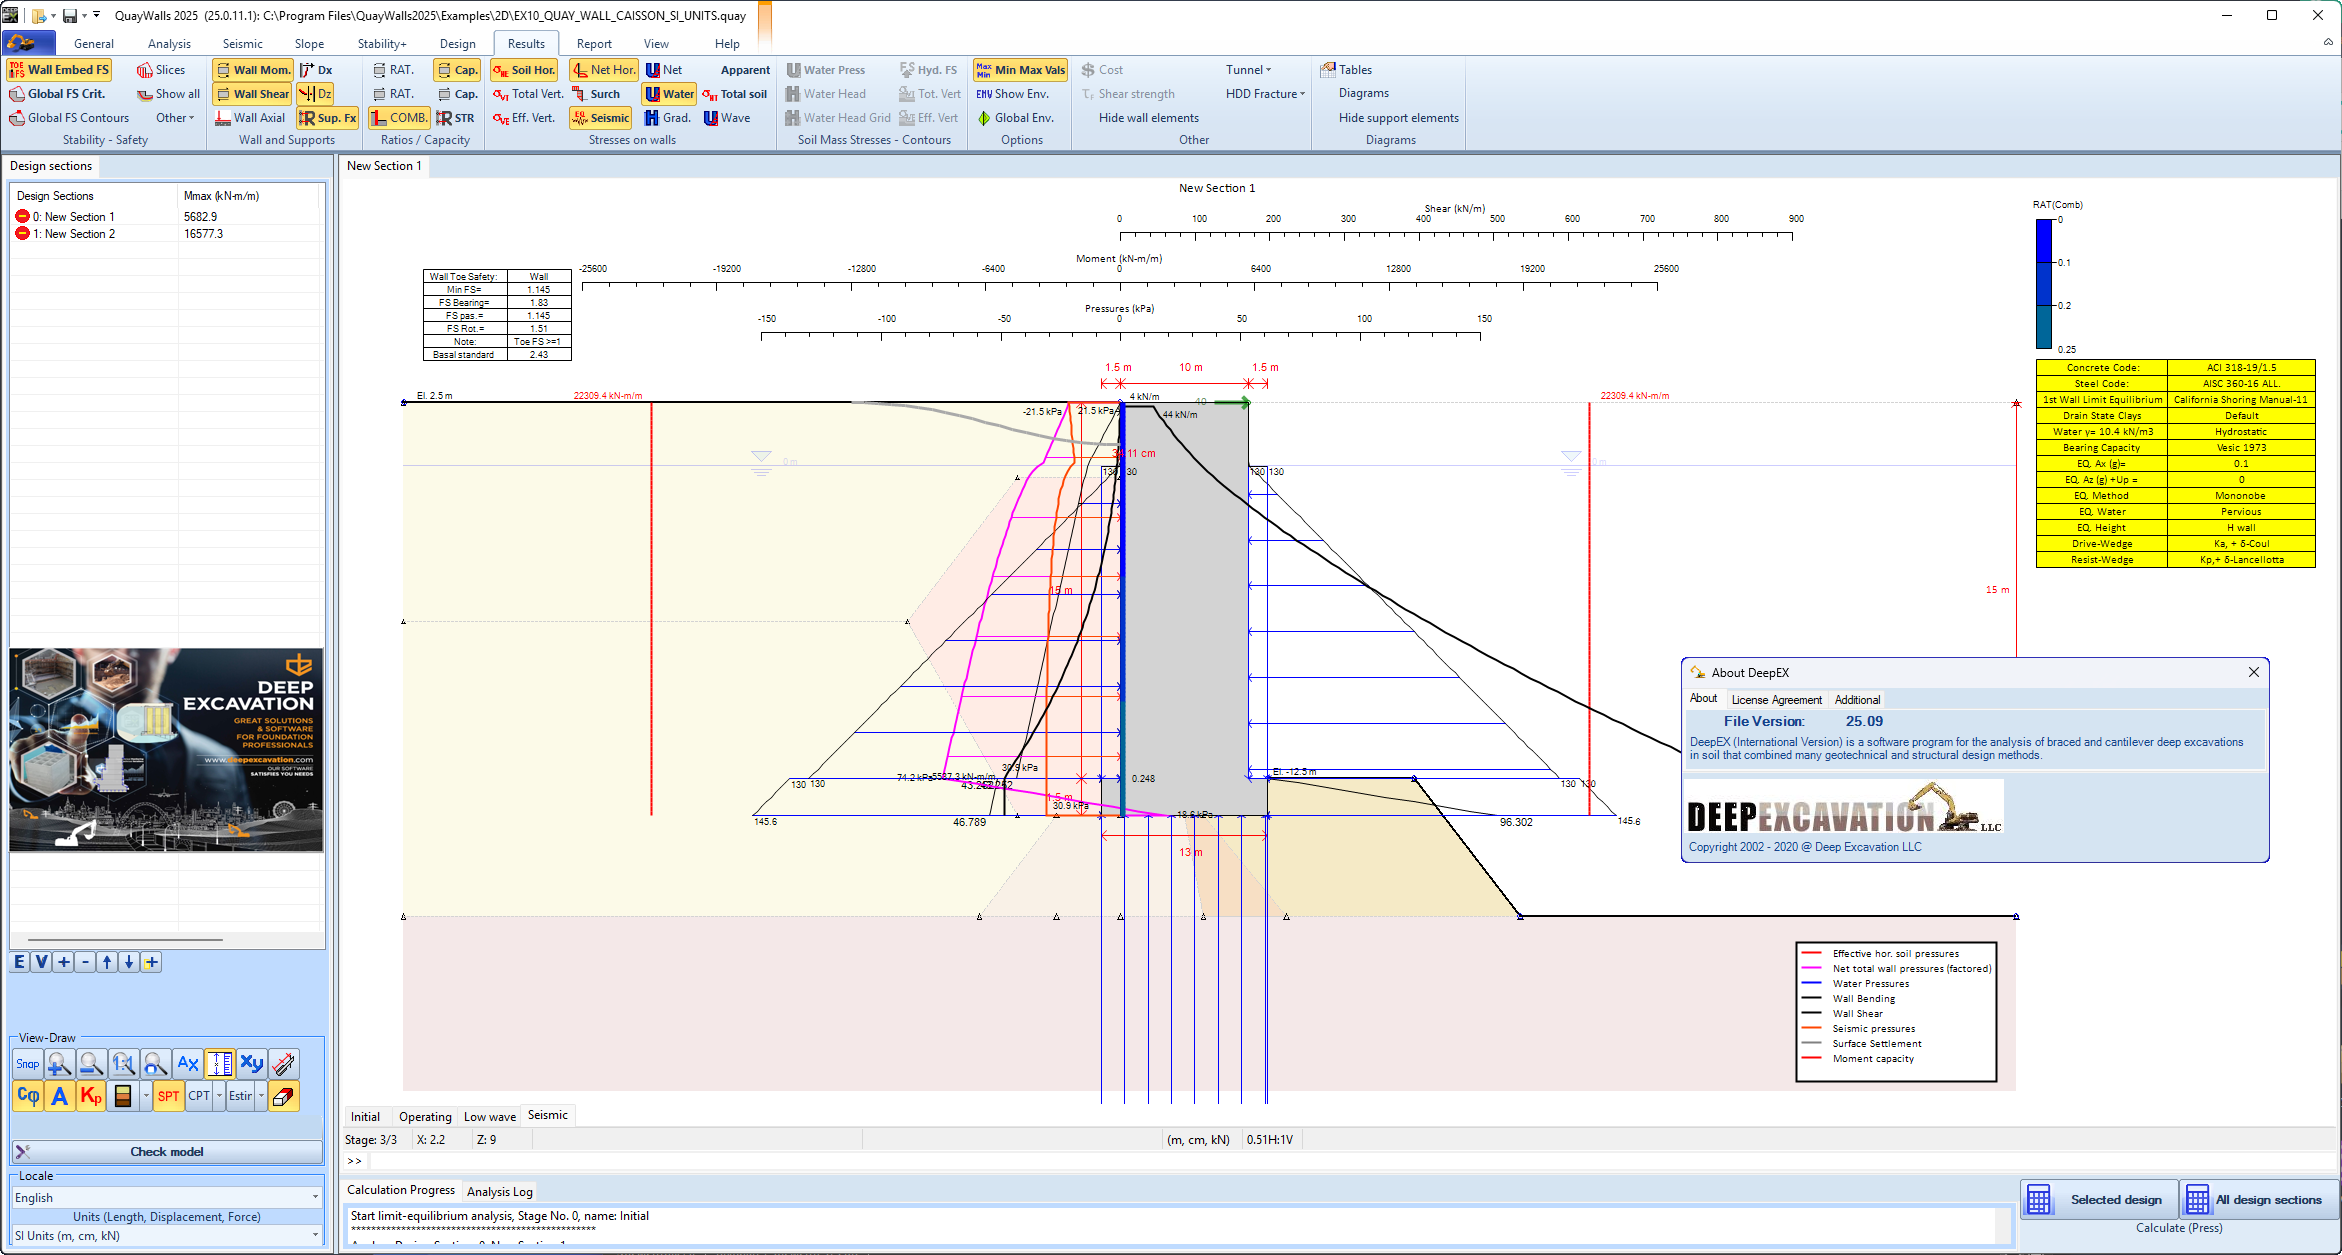The width and height of the screenshot is (2342, 1255).
Task: Click the Kp passive pressure icon
Action: pyautogui.click(x=91, y=1096)
